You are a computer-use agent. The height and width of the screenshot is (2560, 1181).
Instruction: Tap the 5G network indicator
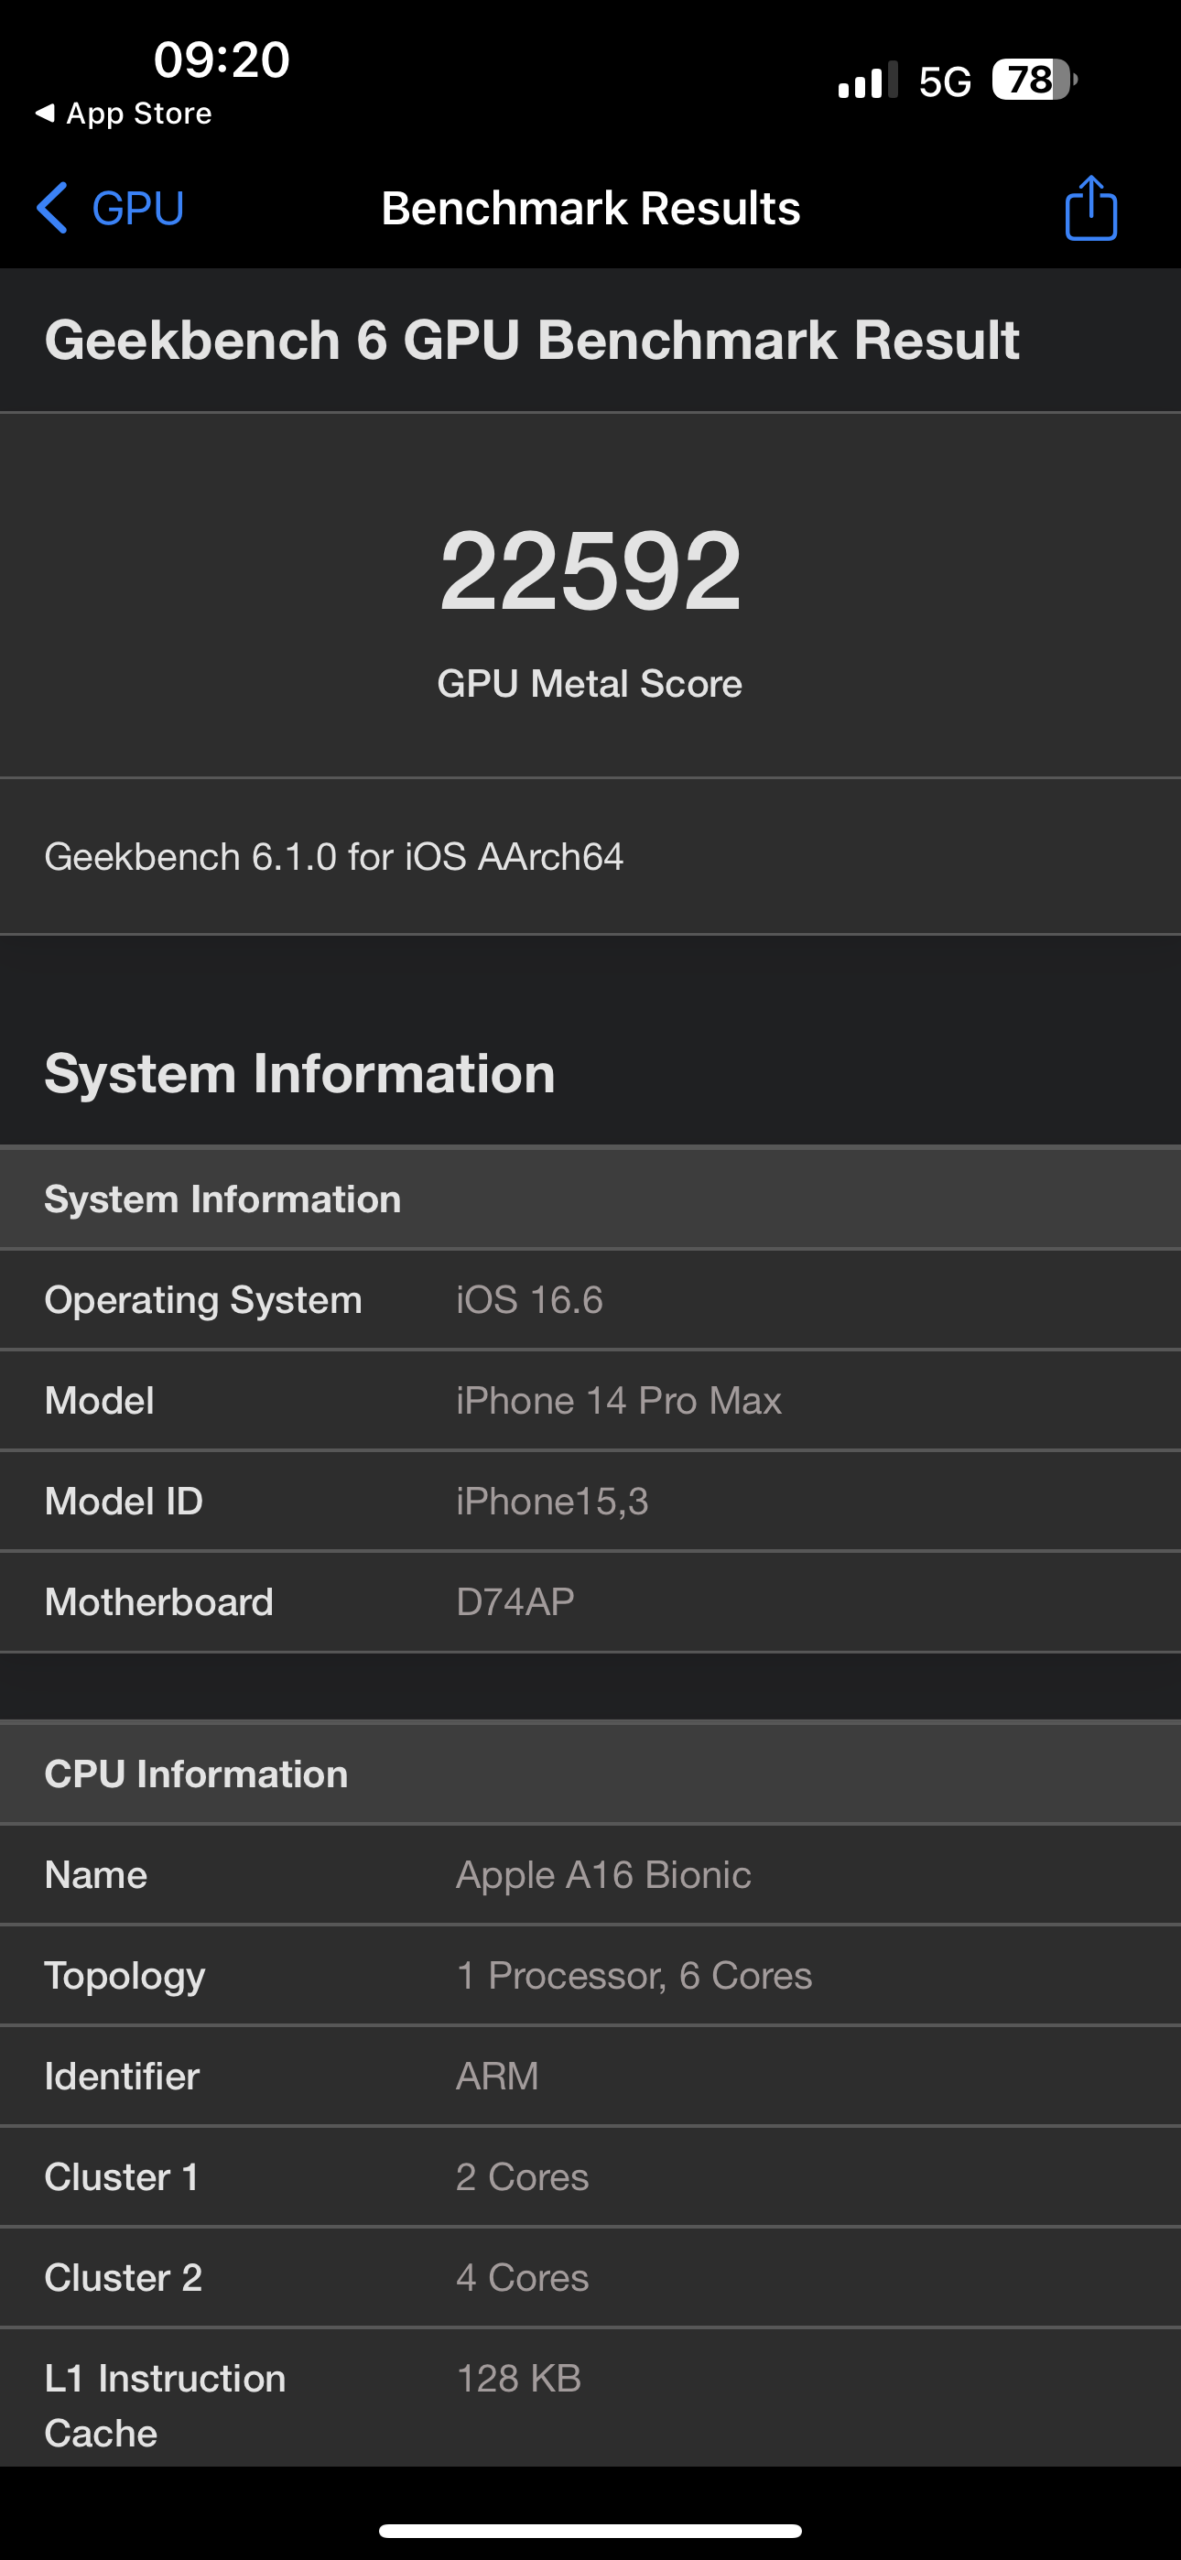pyautogui.click(x=944, y=82)
